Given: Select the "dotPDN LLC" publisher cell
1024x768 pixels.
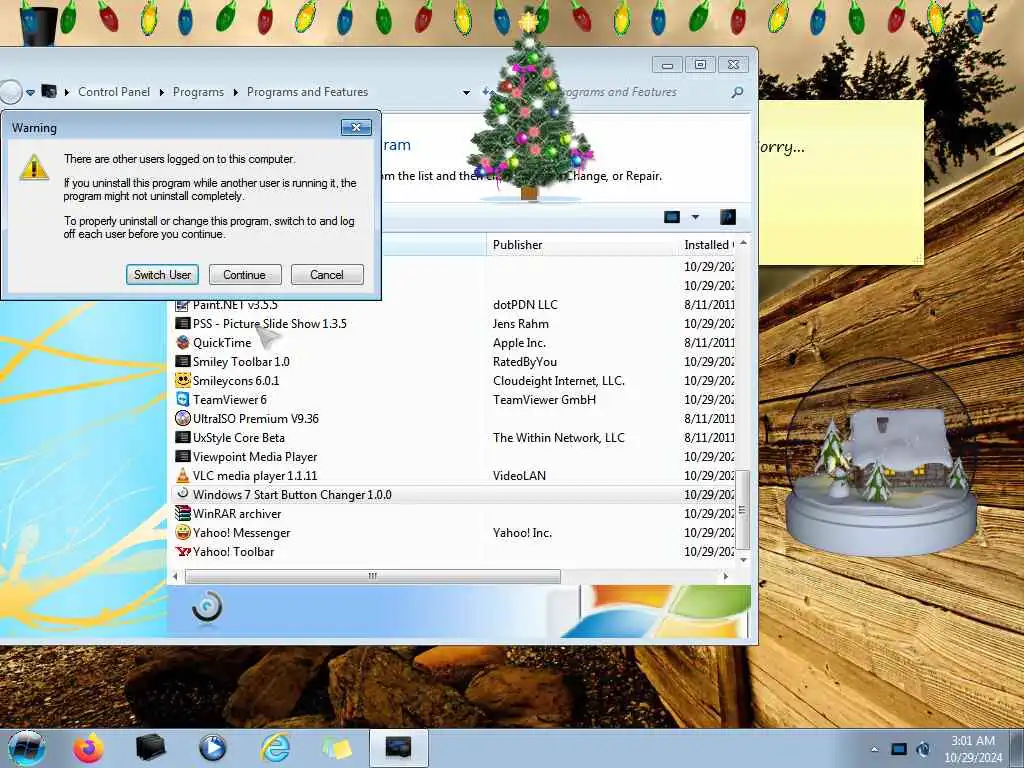Looking at the screenshot, I should (525, 304).
